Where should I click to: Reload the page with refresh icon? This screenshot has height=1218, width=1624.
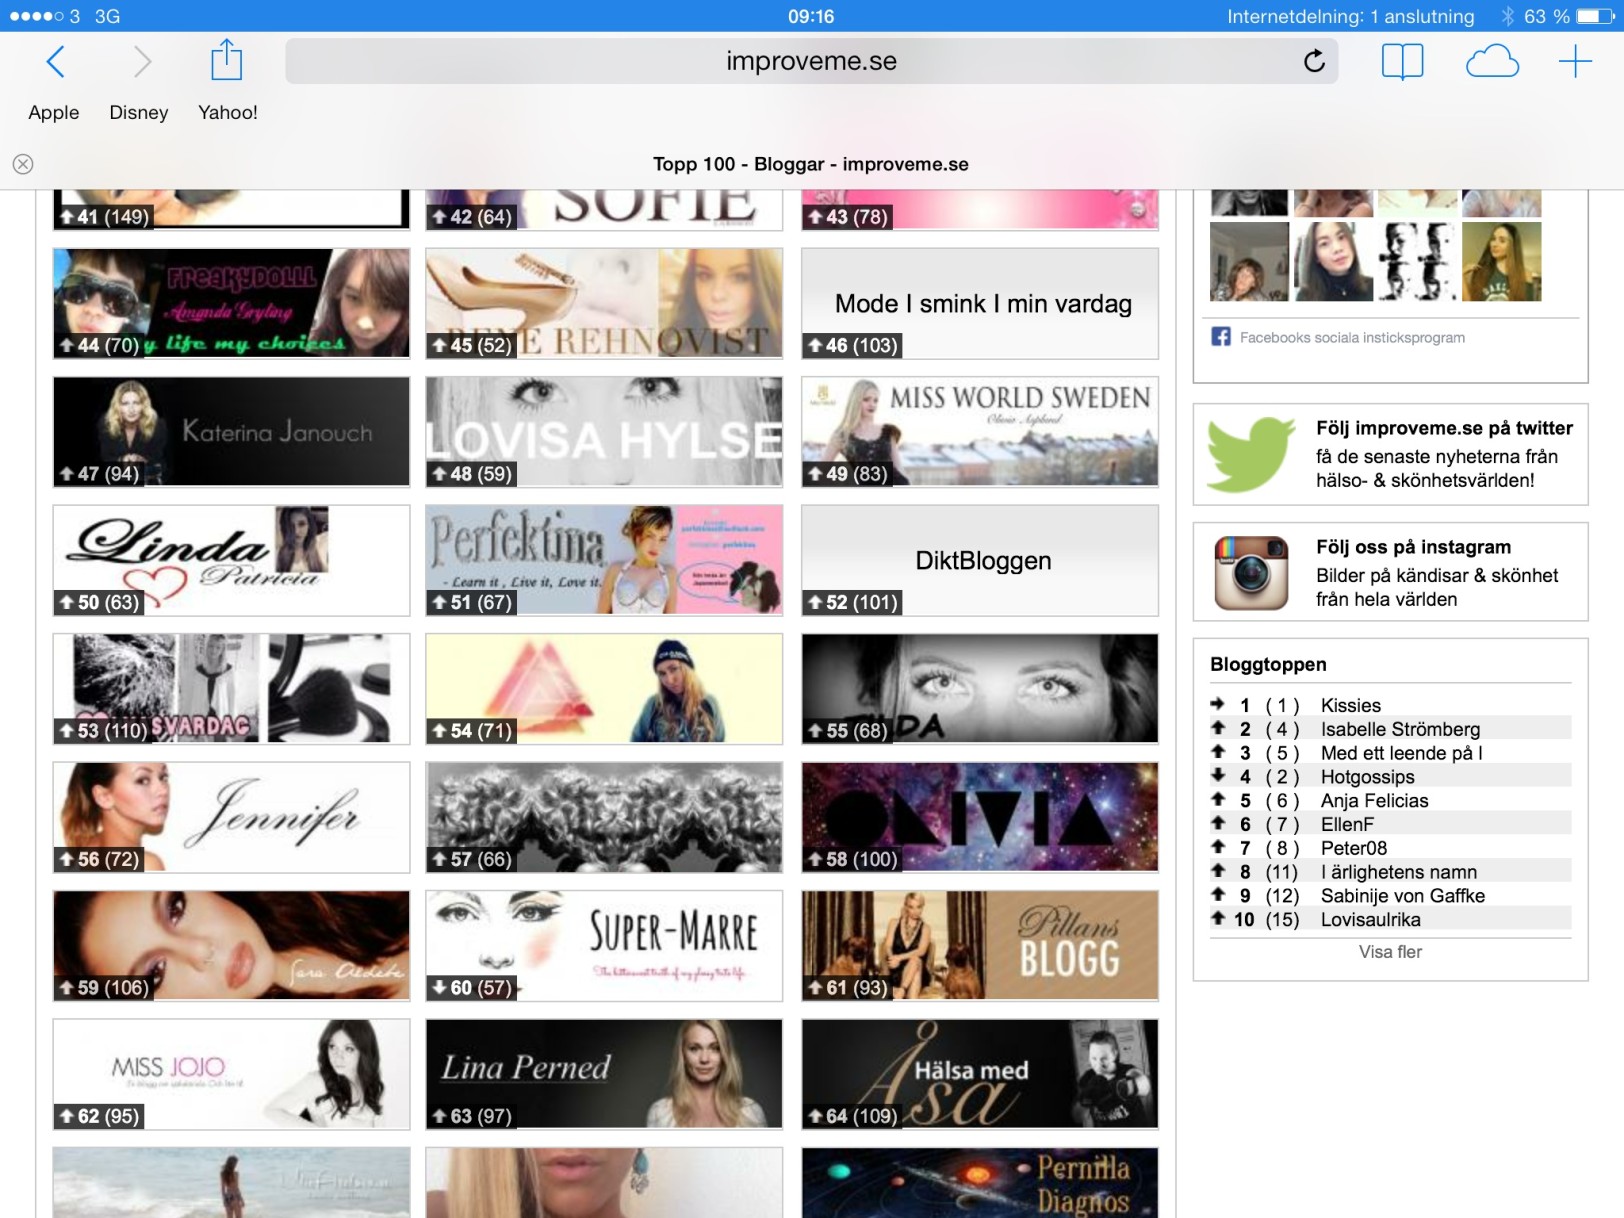[x=1314, y=61]
